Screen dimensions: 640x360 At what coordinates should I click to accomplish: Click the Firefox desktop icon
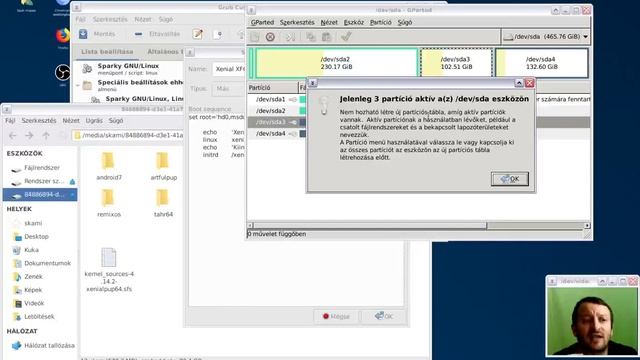click(x=63, y=36)
